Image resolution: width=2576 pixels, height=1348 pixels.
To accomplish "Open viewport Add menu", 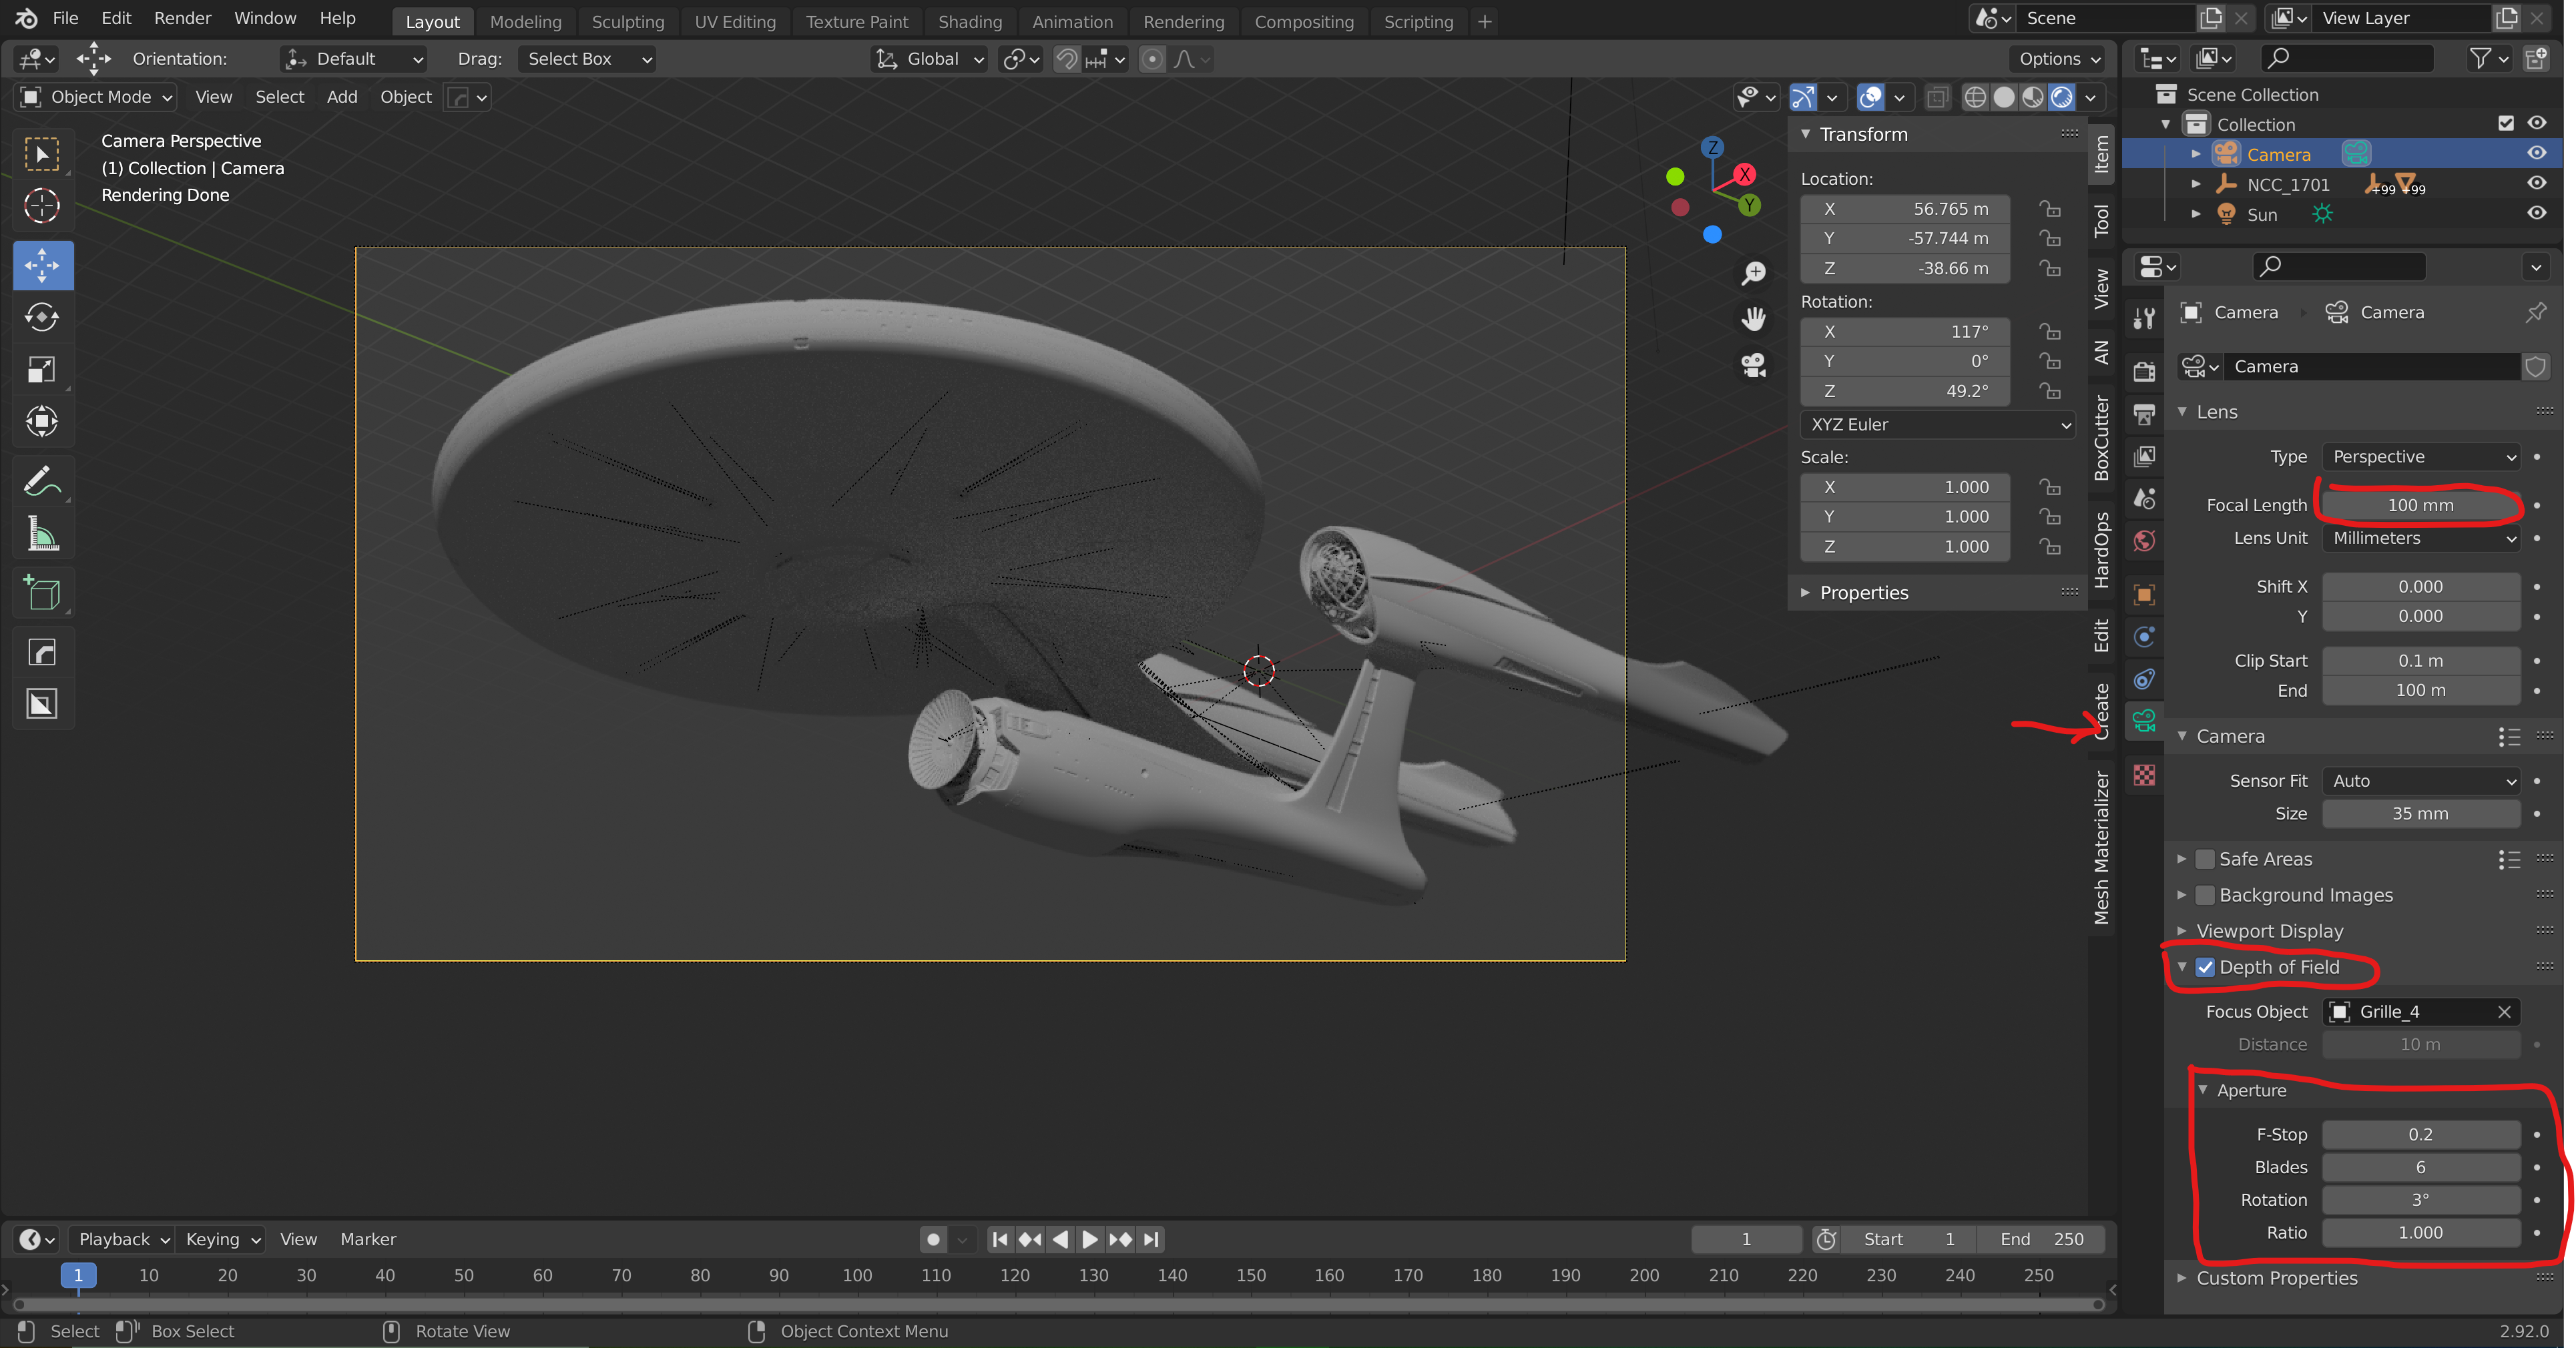I will pyautogui.click(x=342, y=97).
